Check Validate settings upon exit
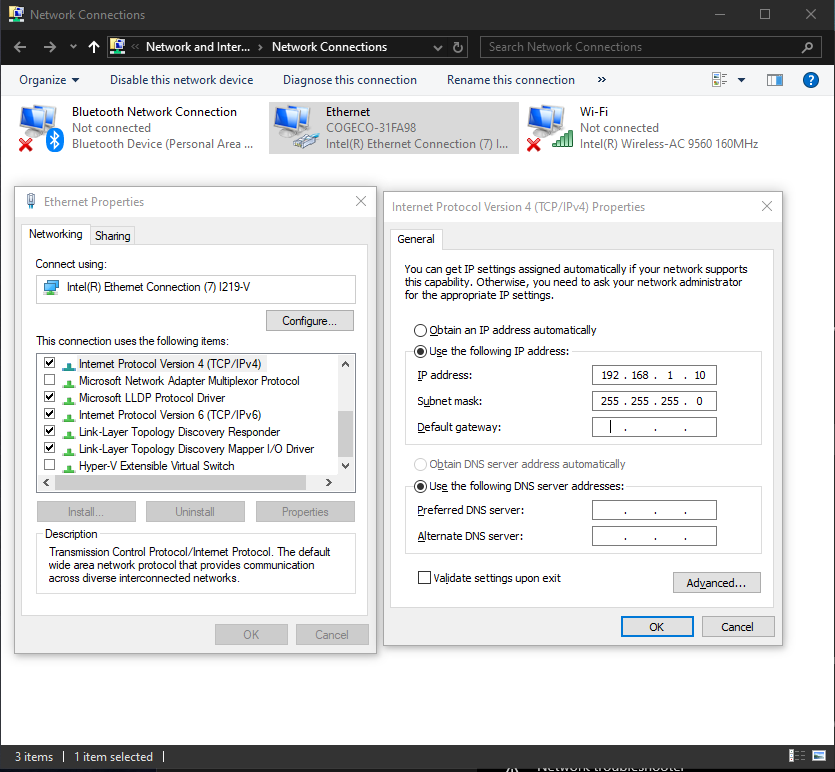835x772 pixels. tap(423, 577)
